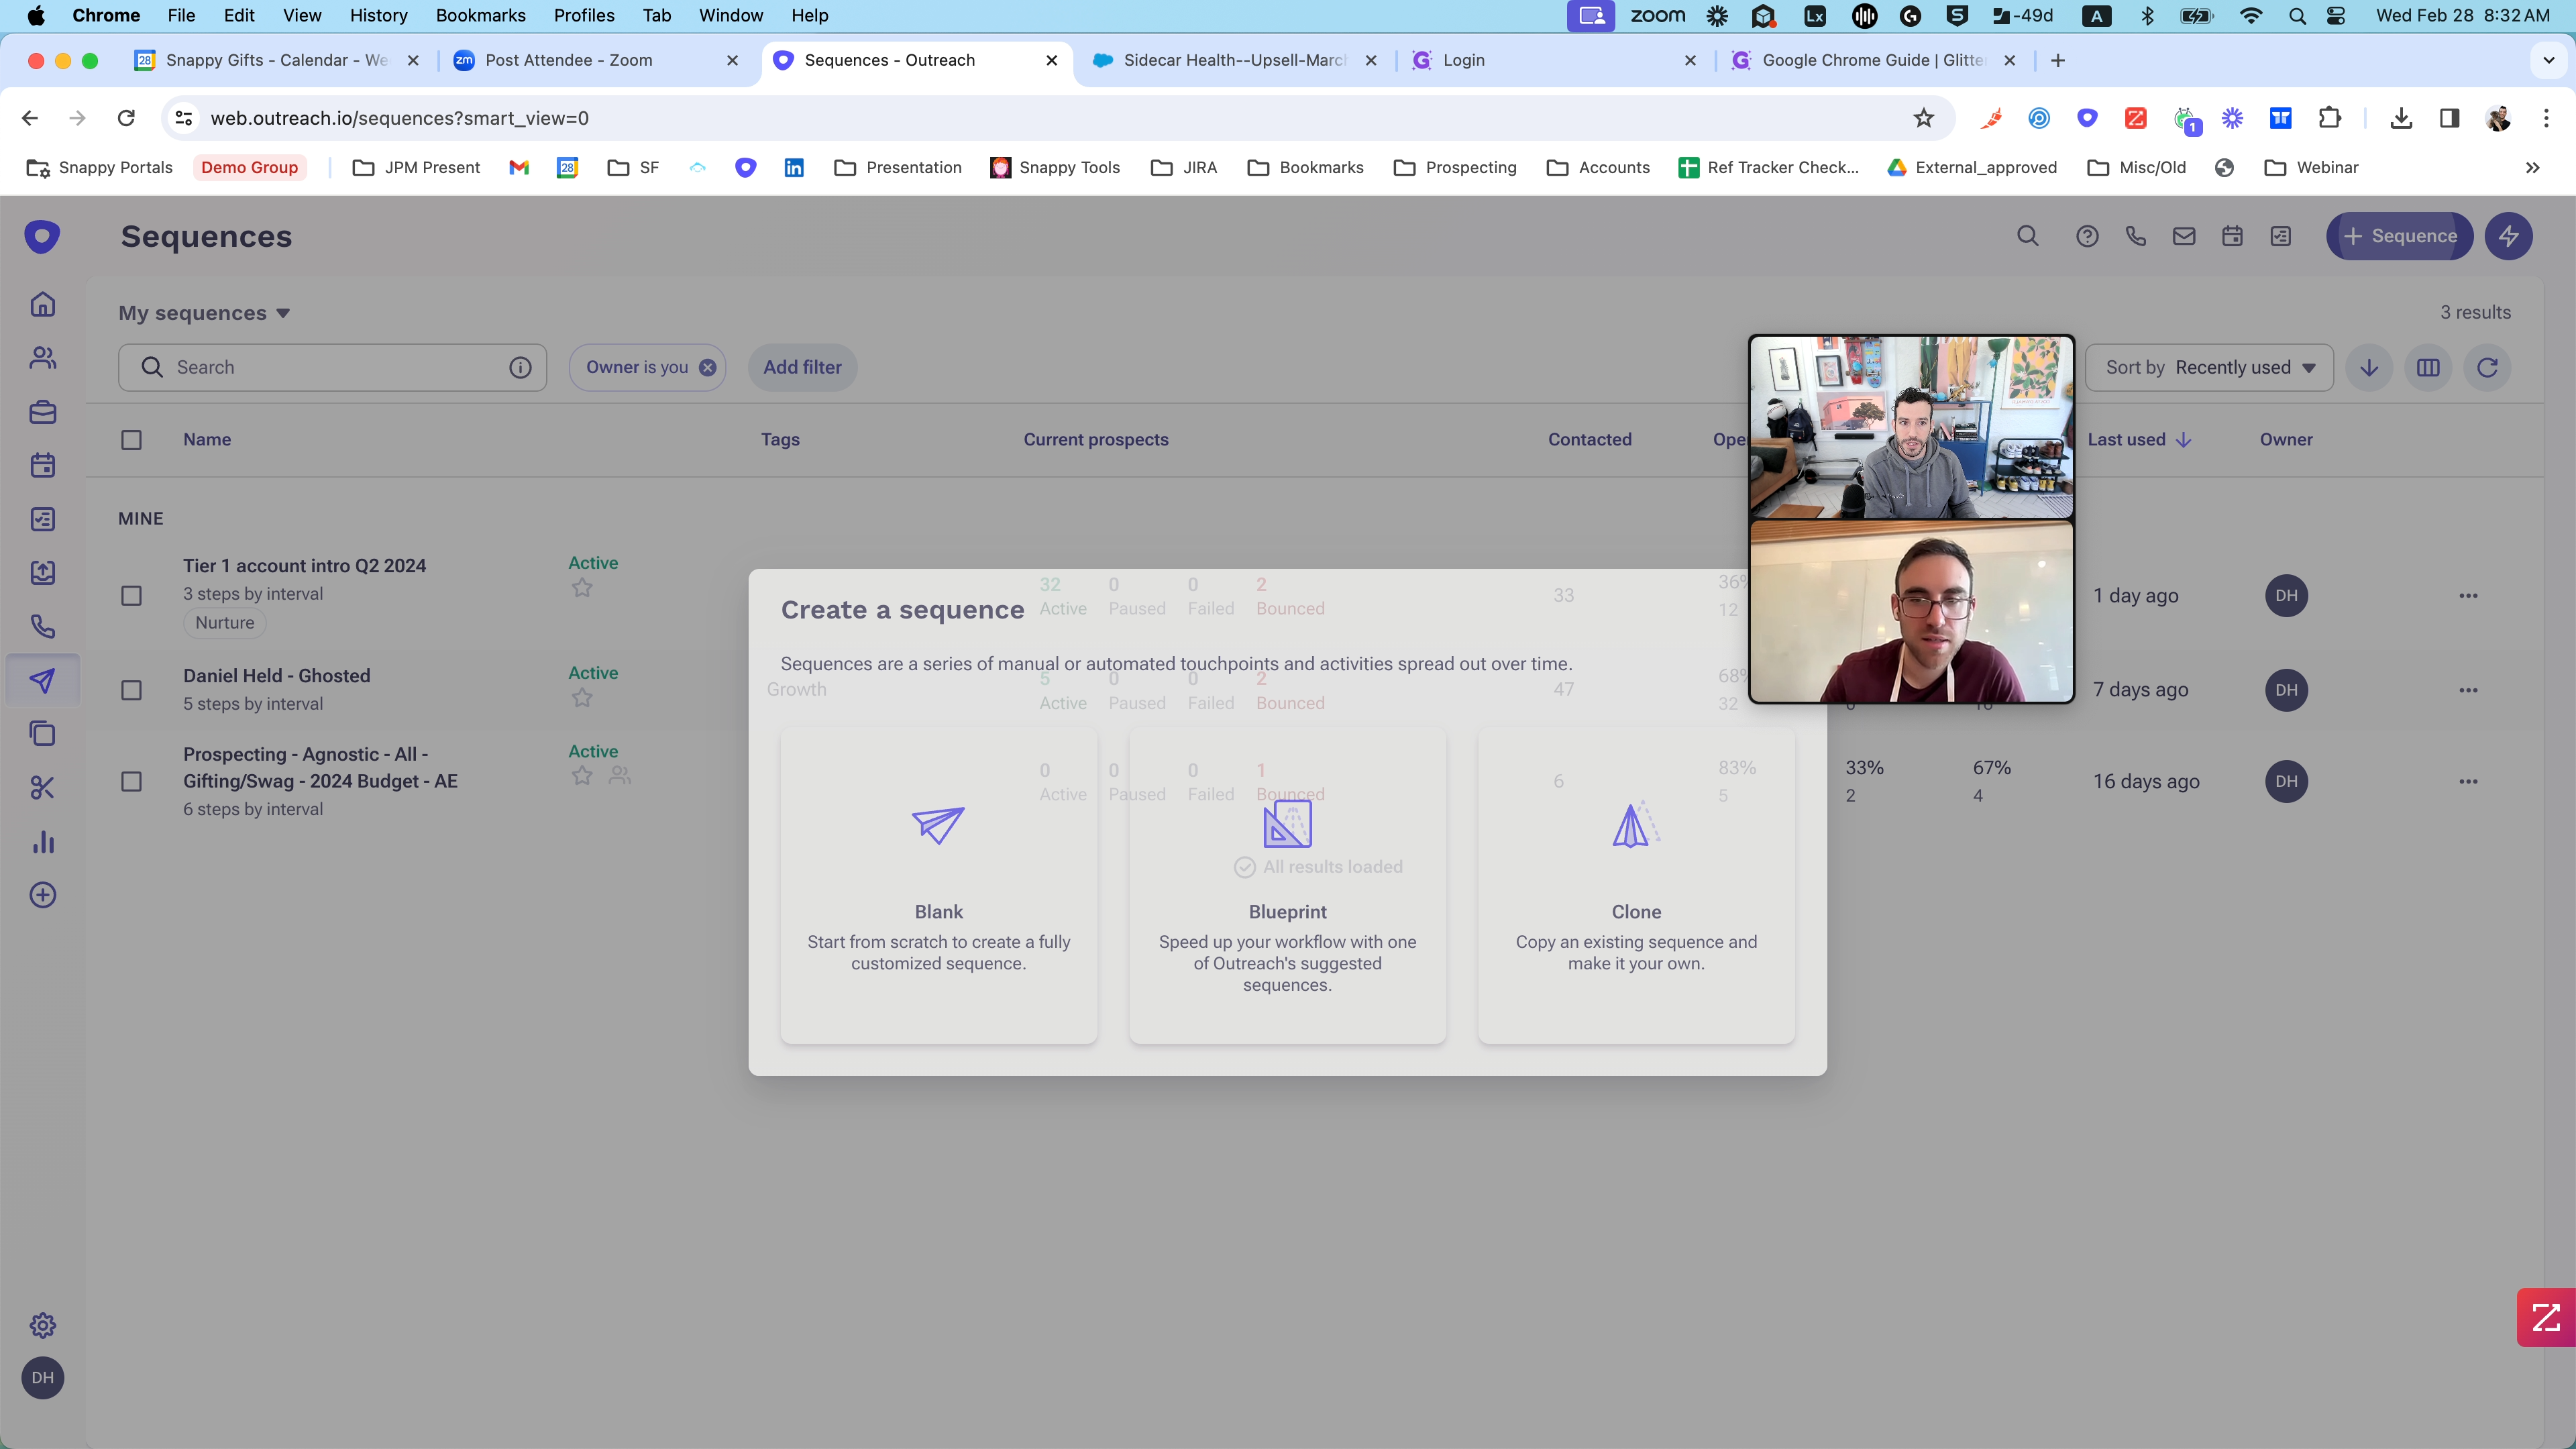This screenshot has width=2576, height=1449.
Task: Open Prospects in the left sidebar
Action: [42, 358]
